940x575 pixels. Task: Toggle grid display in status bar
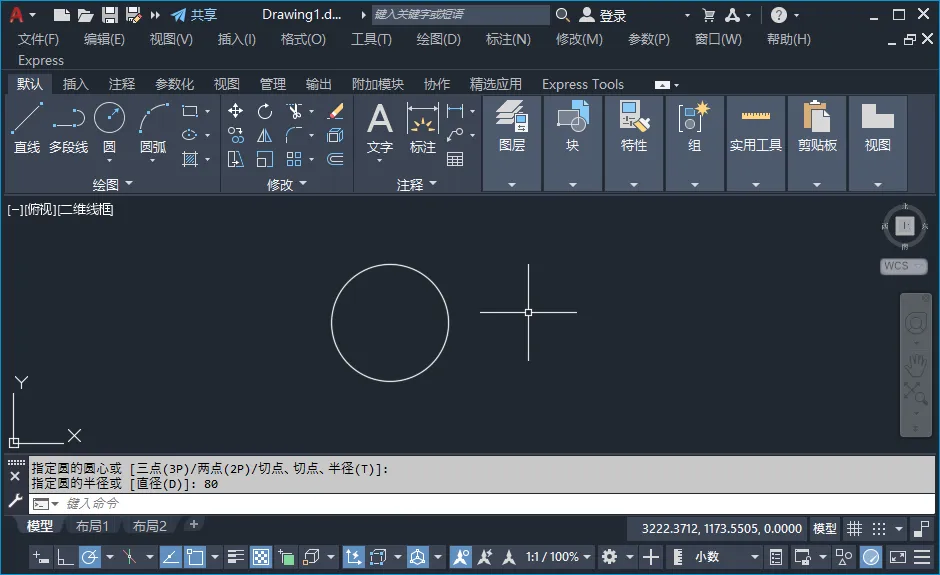click(x=854, y=528)
